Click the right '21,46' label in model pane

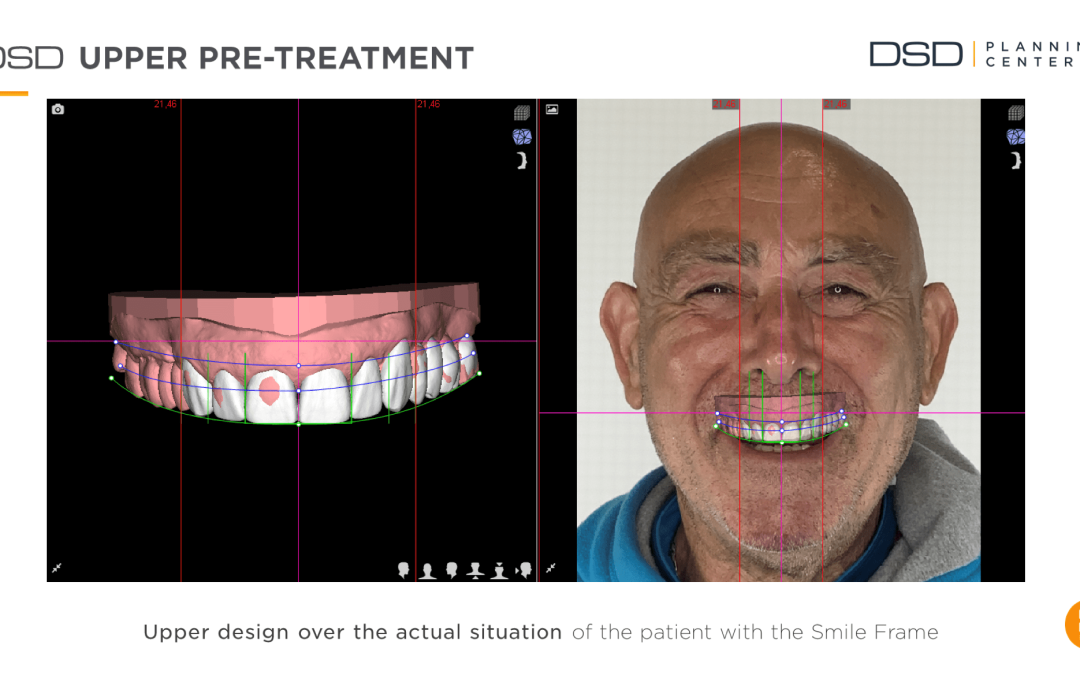coord(428,105)
